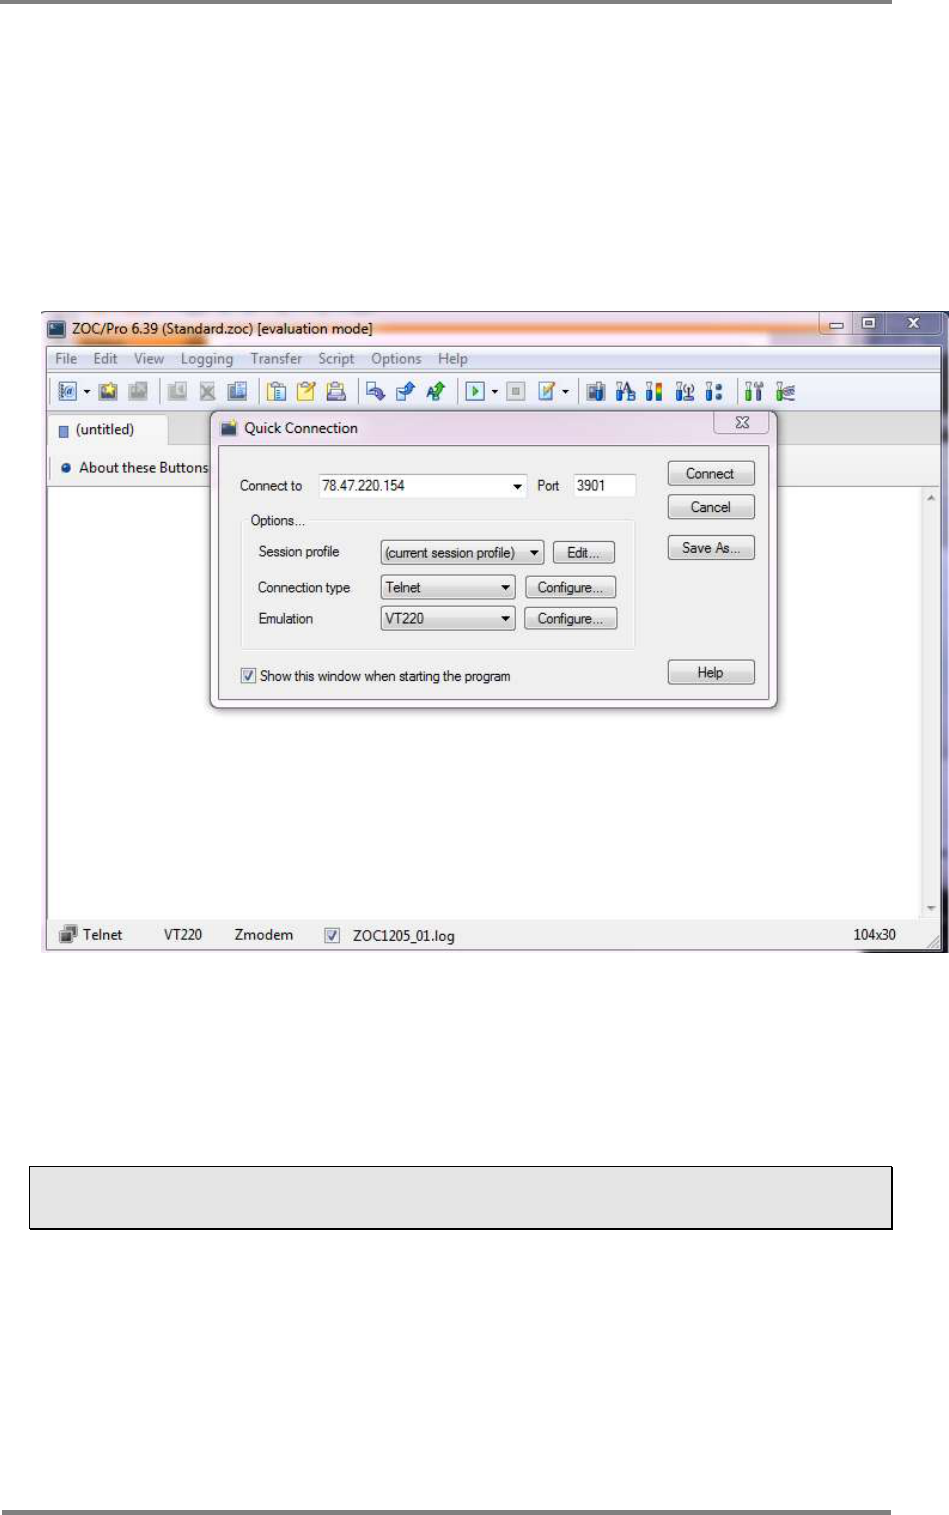Click the starred quick connection toolbar icon
949x1515 pixels.
108,392
